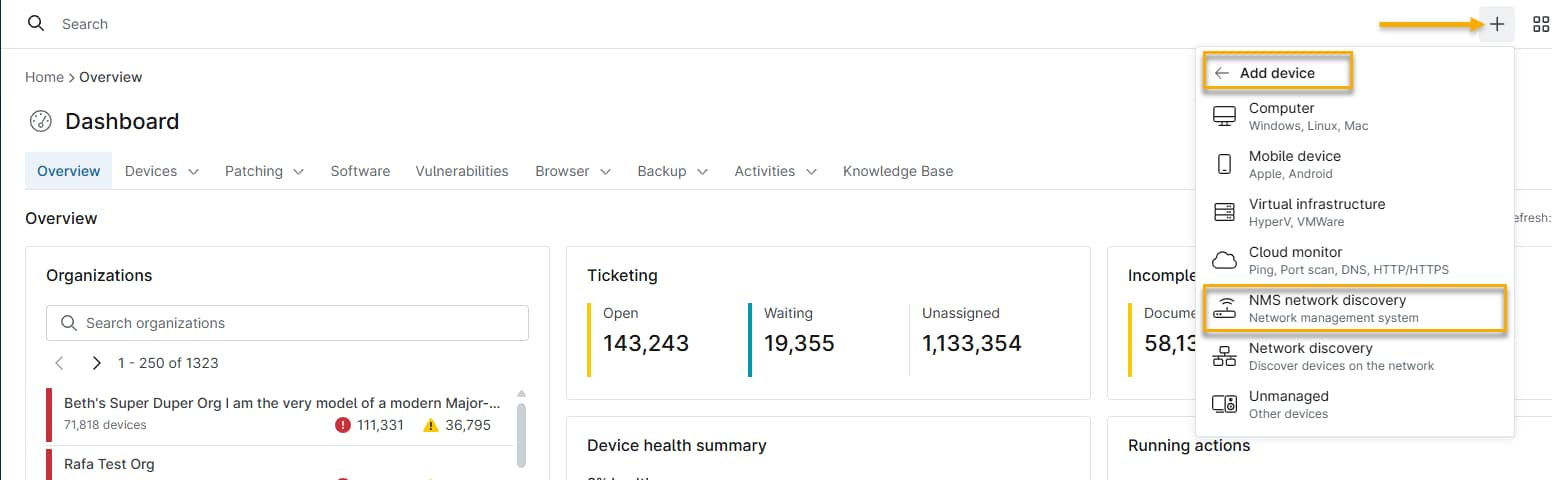1552x480 pixels.
Task: Open the apps grid icon
Action: (x=1541, y=24)
